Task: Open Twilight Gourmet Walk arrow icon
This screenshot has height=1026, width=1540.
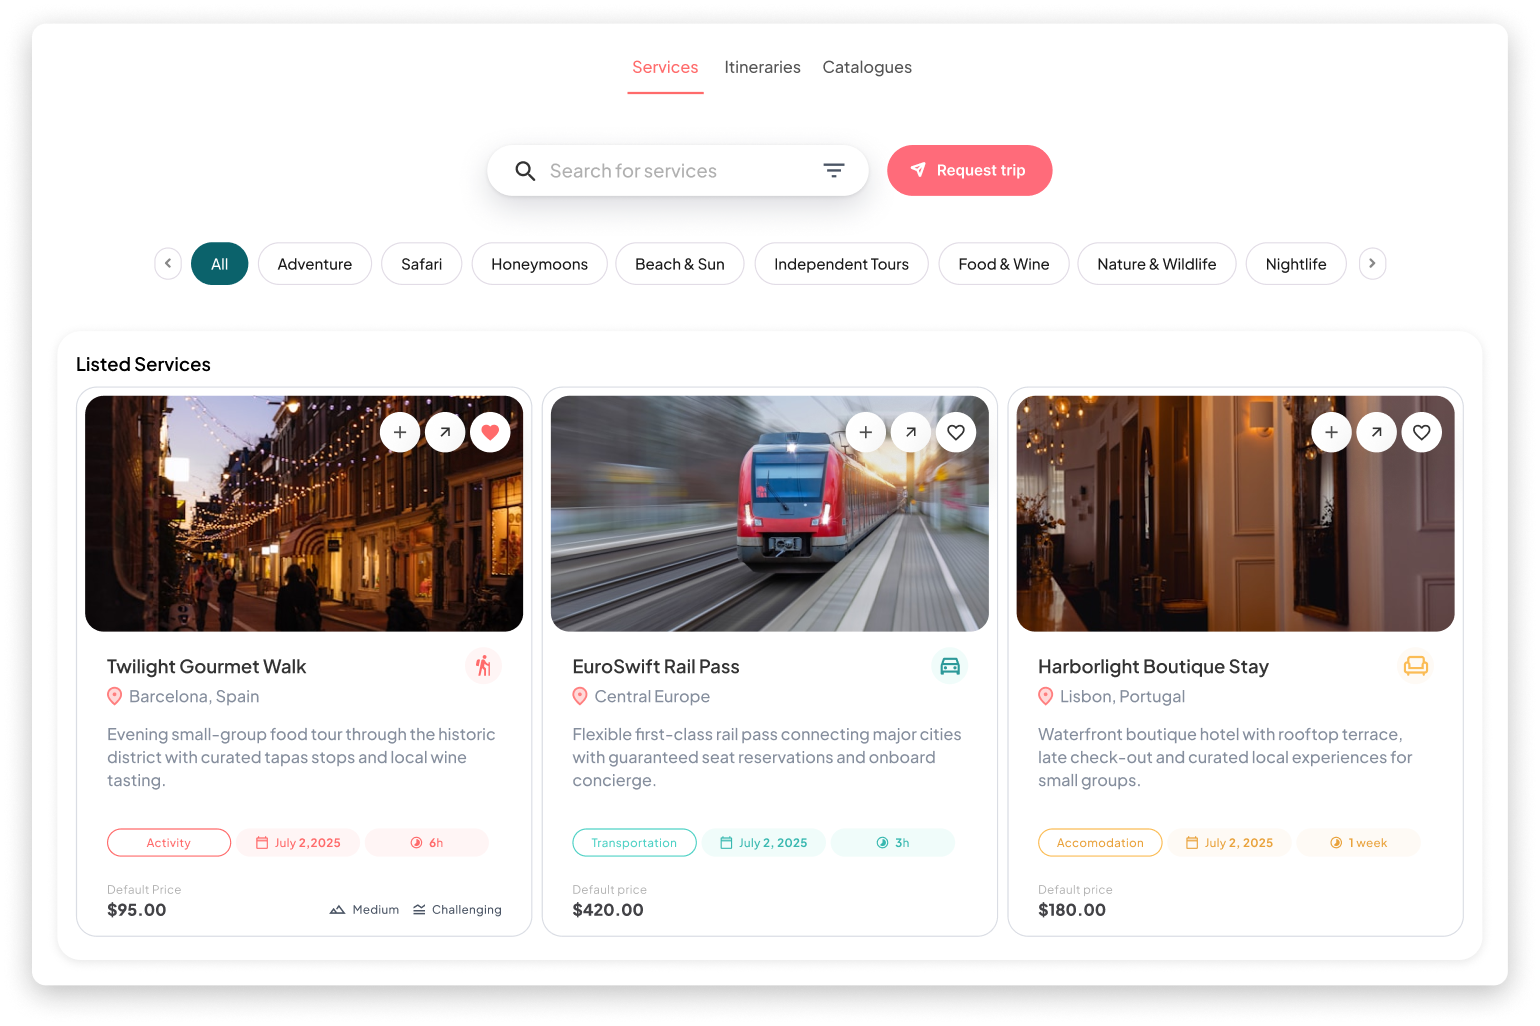Action: (x=445, y=432)
